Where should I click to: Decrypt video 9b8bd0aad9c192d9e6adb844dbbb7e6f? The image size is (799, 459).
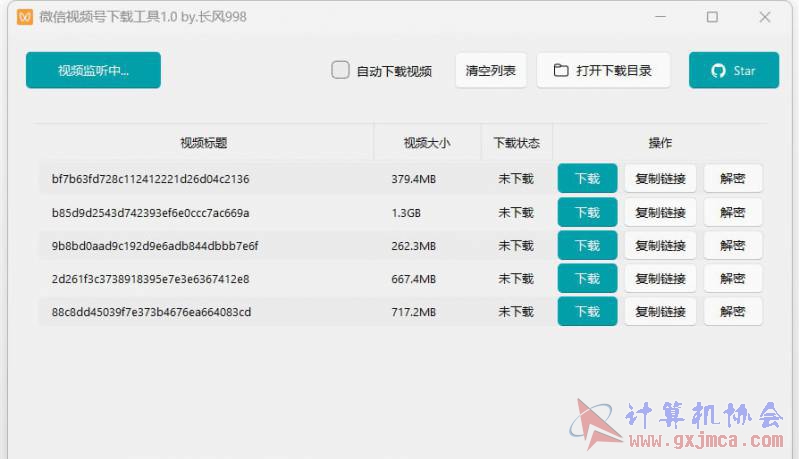(x=733, y=246)
